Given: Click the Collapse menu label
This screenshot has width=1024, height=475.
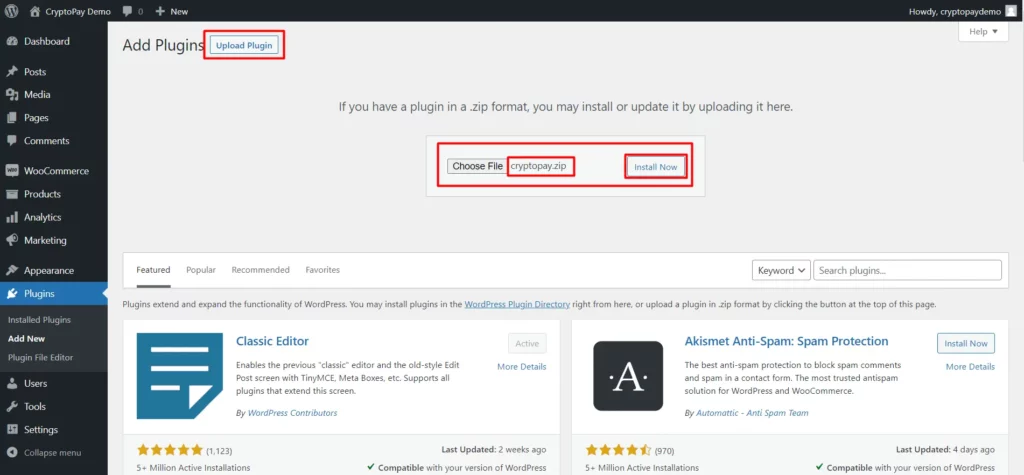Looking at the screenshot, I should coord(52,453).
